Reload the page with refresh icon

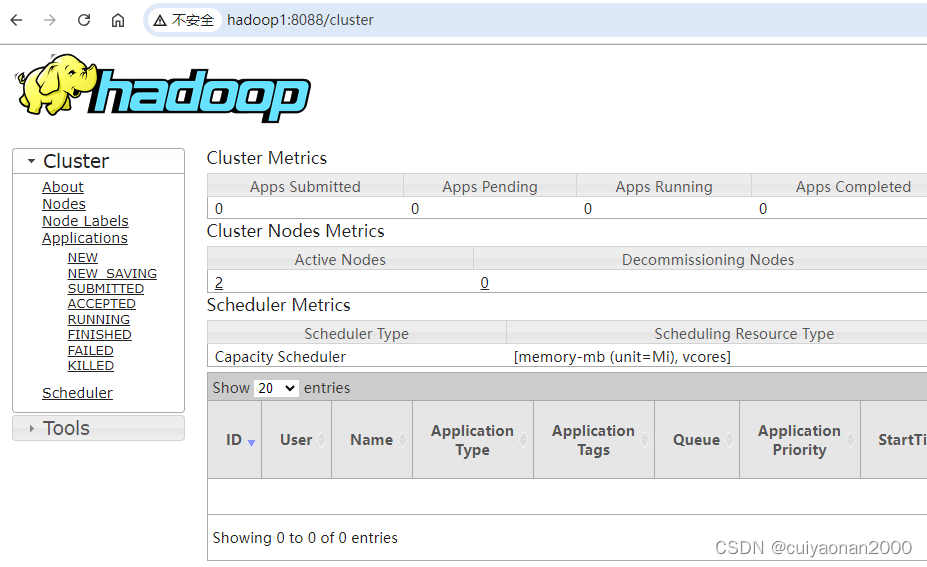pos(84,20)
